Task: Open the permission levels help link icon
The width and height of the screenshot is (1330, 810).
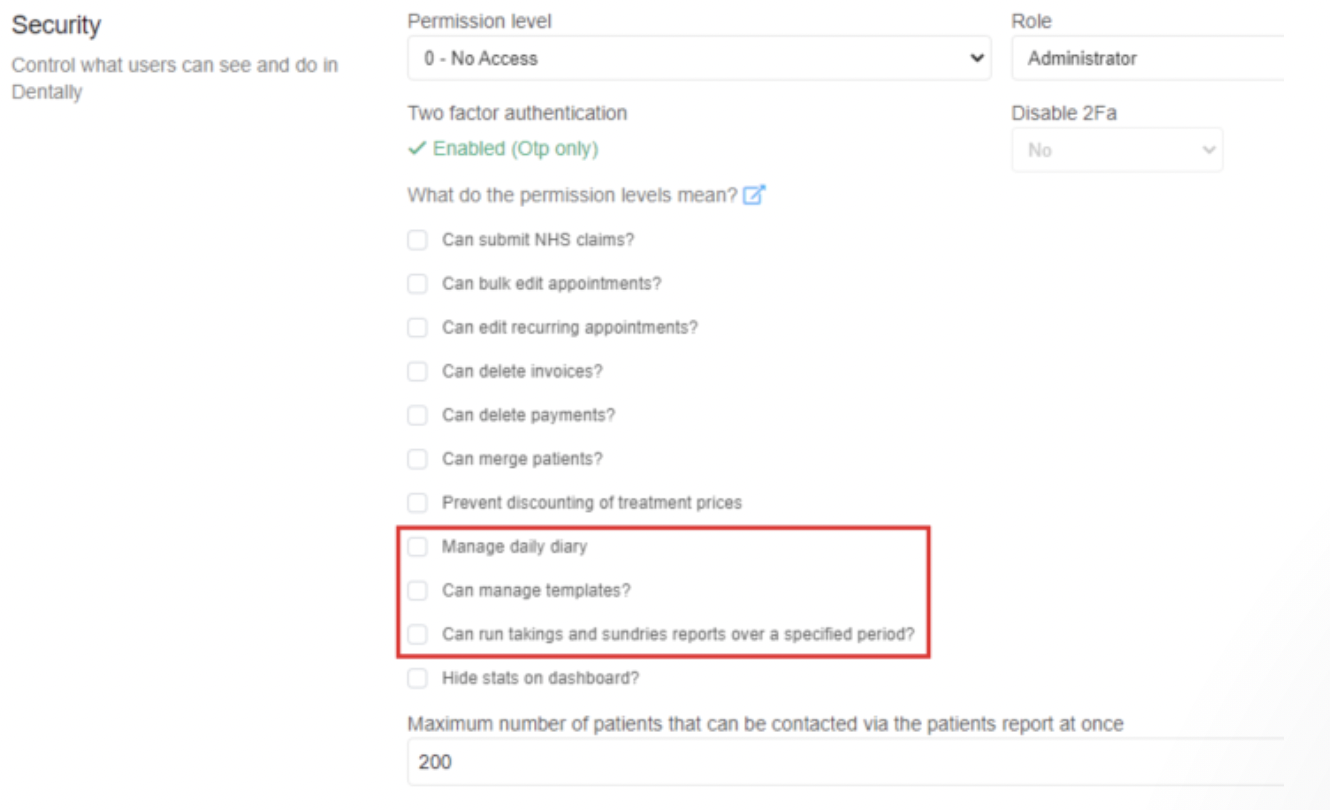Action: coord(754,196)
